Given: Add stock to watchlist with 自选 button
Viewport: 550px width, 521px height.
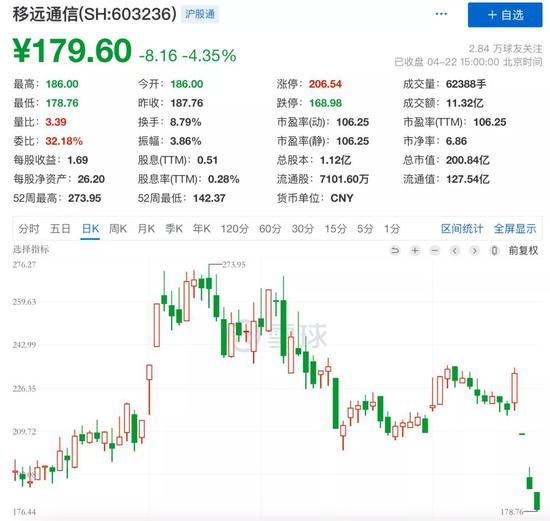Looking at the screenshot, I should pyautogui.click(x=505, y=15).
